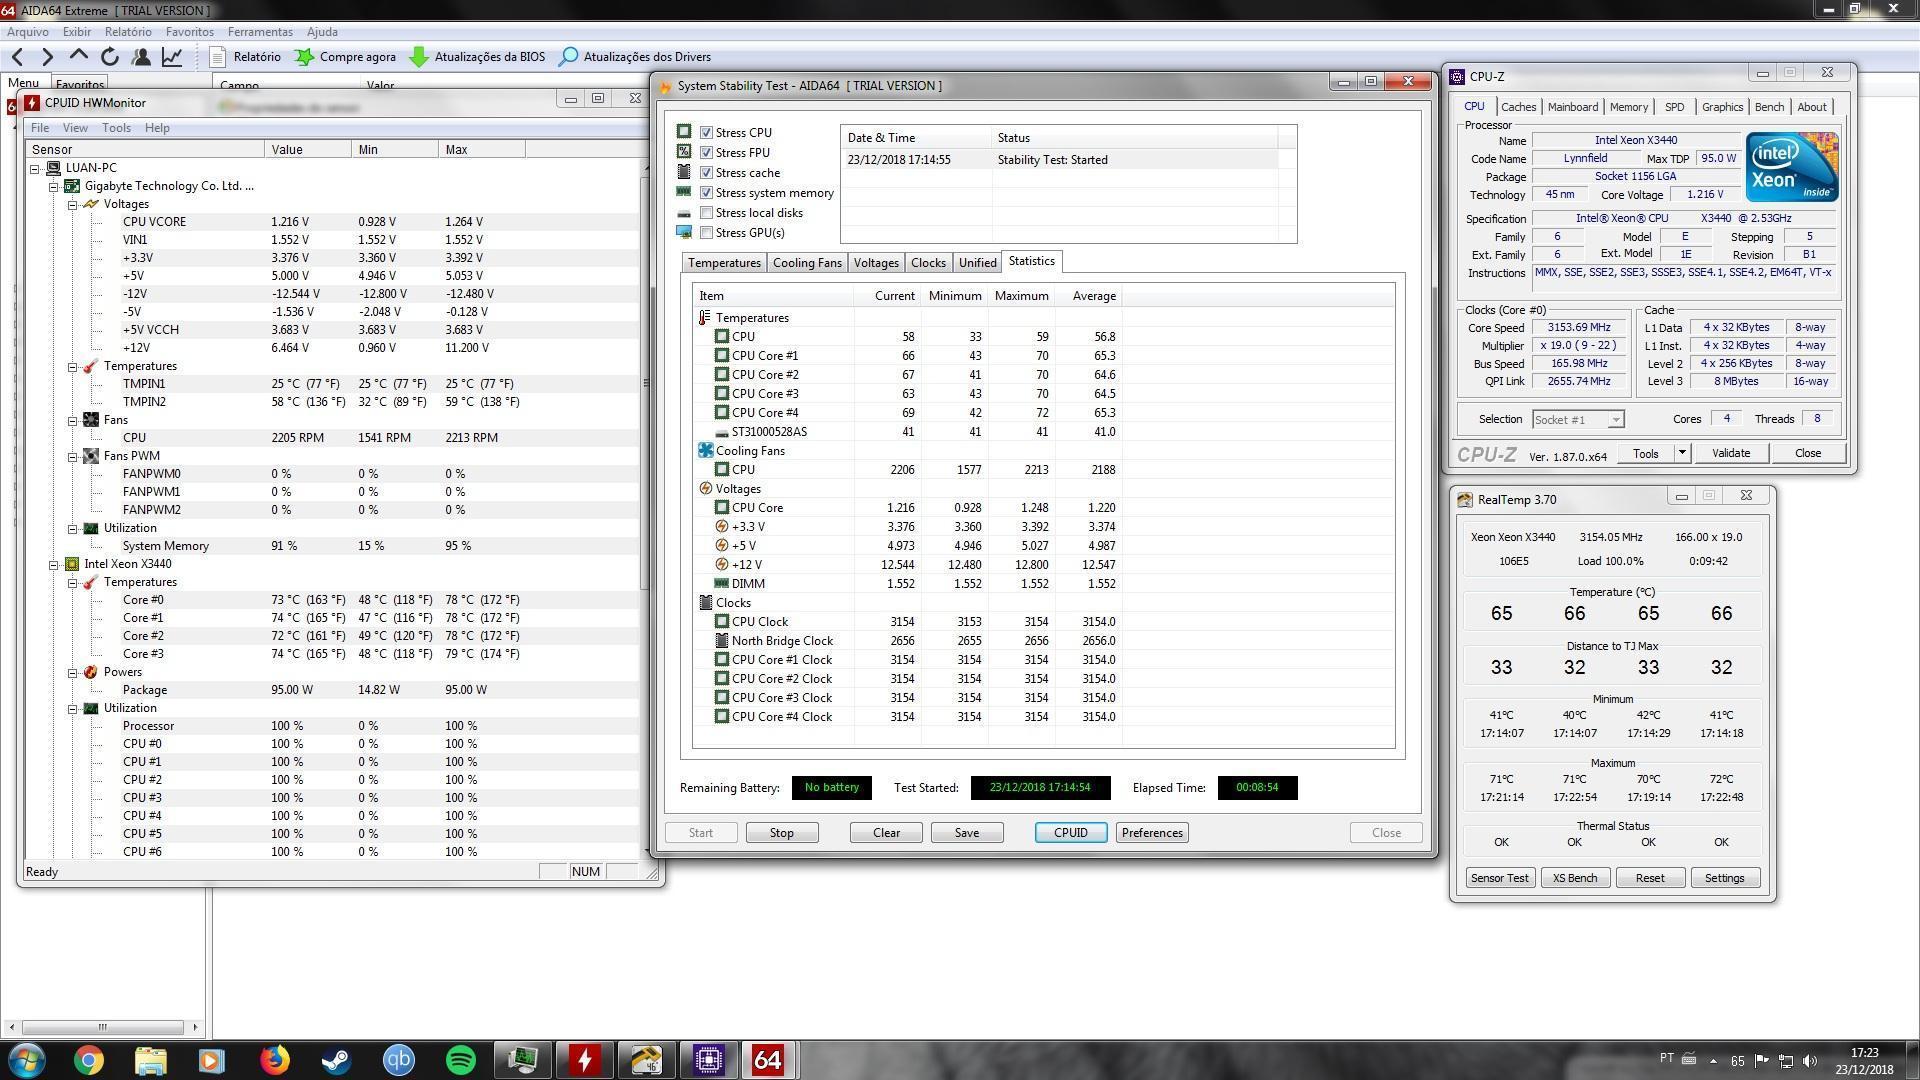Click RealTemp XS Bench button

1575,878
